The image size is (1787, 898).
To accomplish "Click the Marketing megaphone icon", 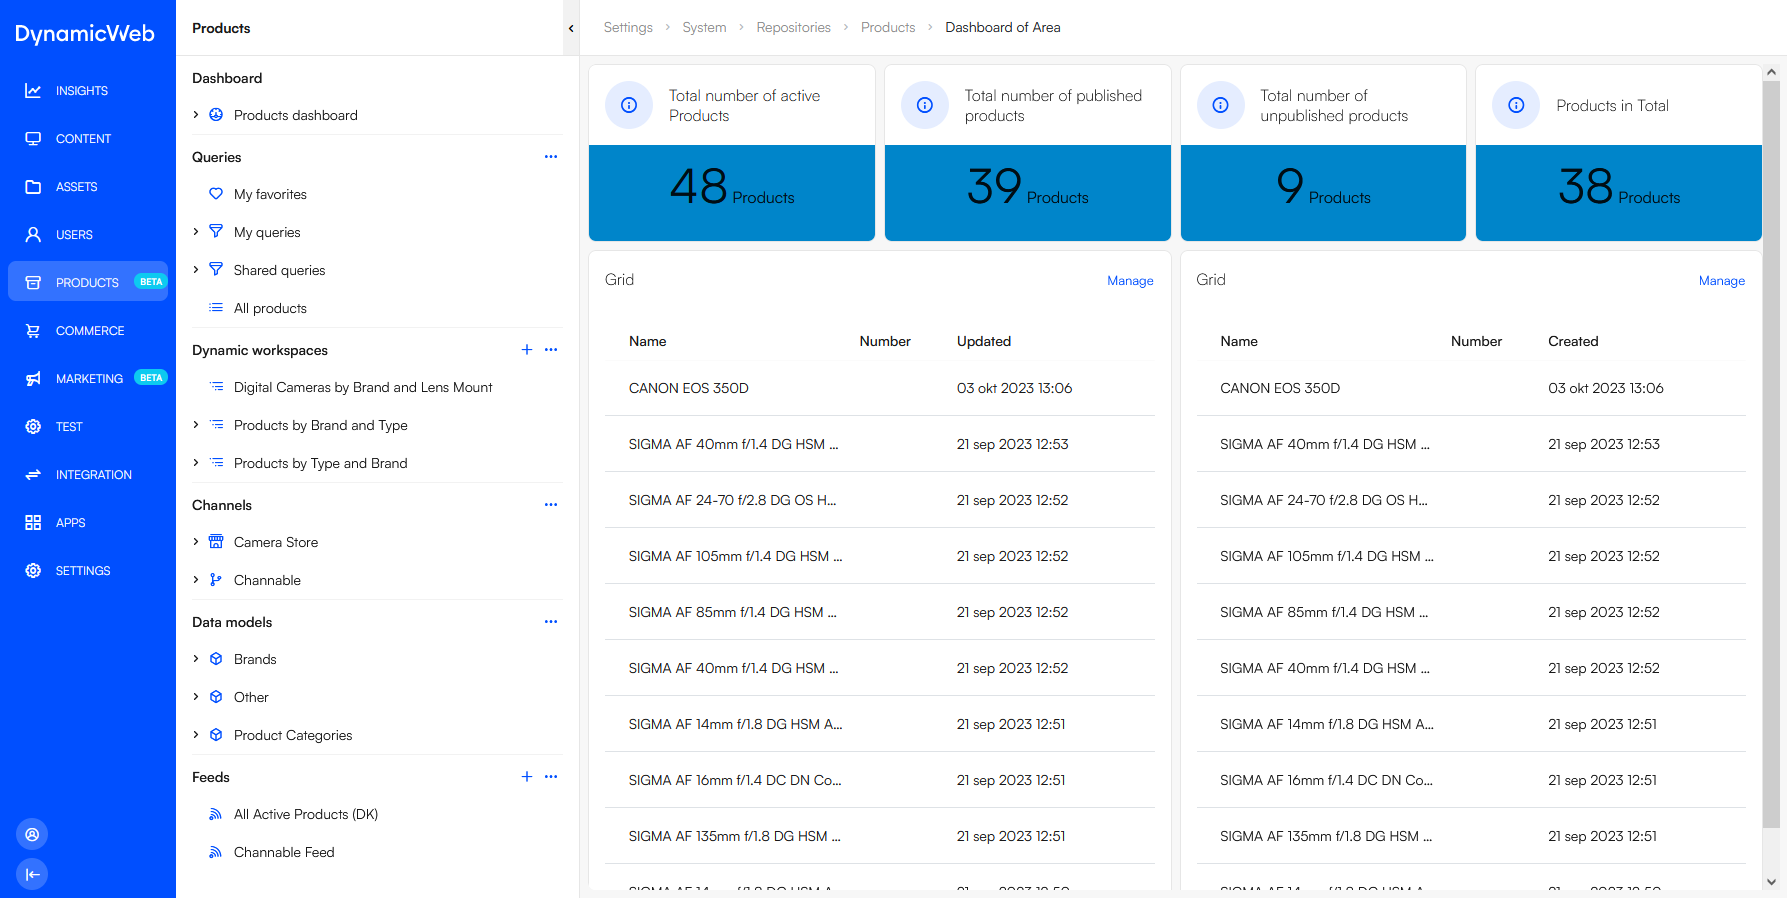I will [x=33, y=379].
